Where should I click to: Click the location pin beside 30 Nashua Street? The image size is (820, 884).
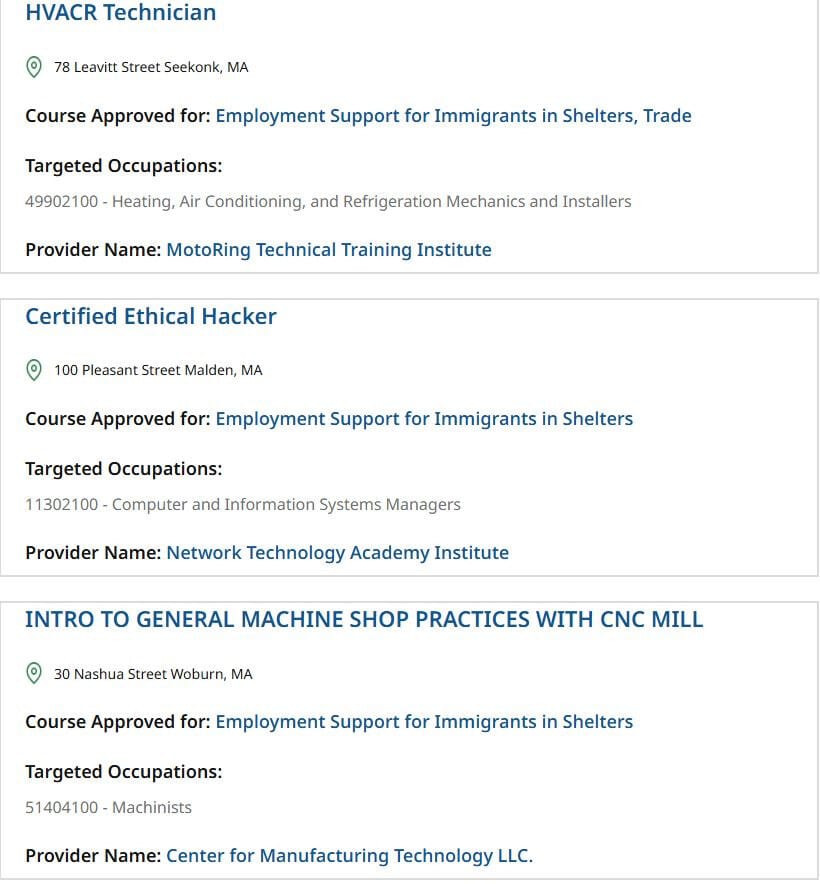[x=34, y=673]
